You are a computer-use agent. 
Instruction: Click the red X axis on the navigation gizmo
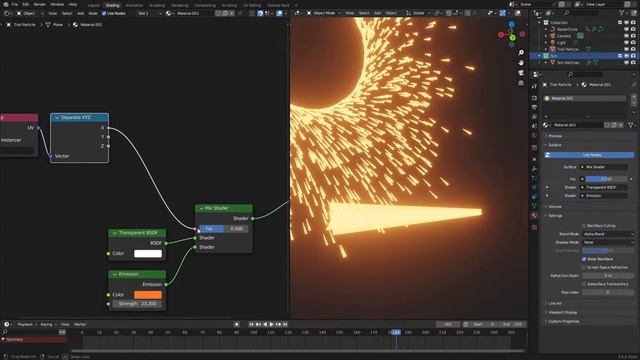pos(501,35)
